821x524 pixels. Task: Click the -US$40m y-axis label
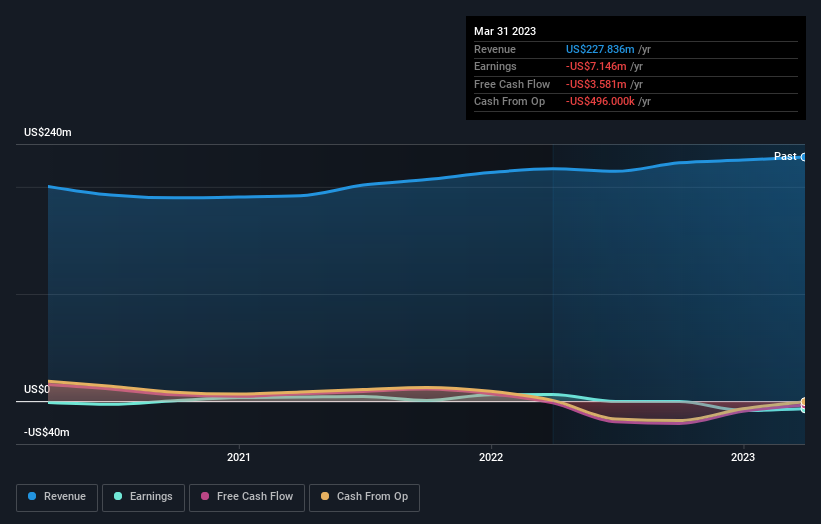coord(47,432)
